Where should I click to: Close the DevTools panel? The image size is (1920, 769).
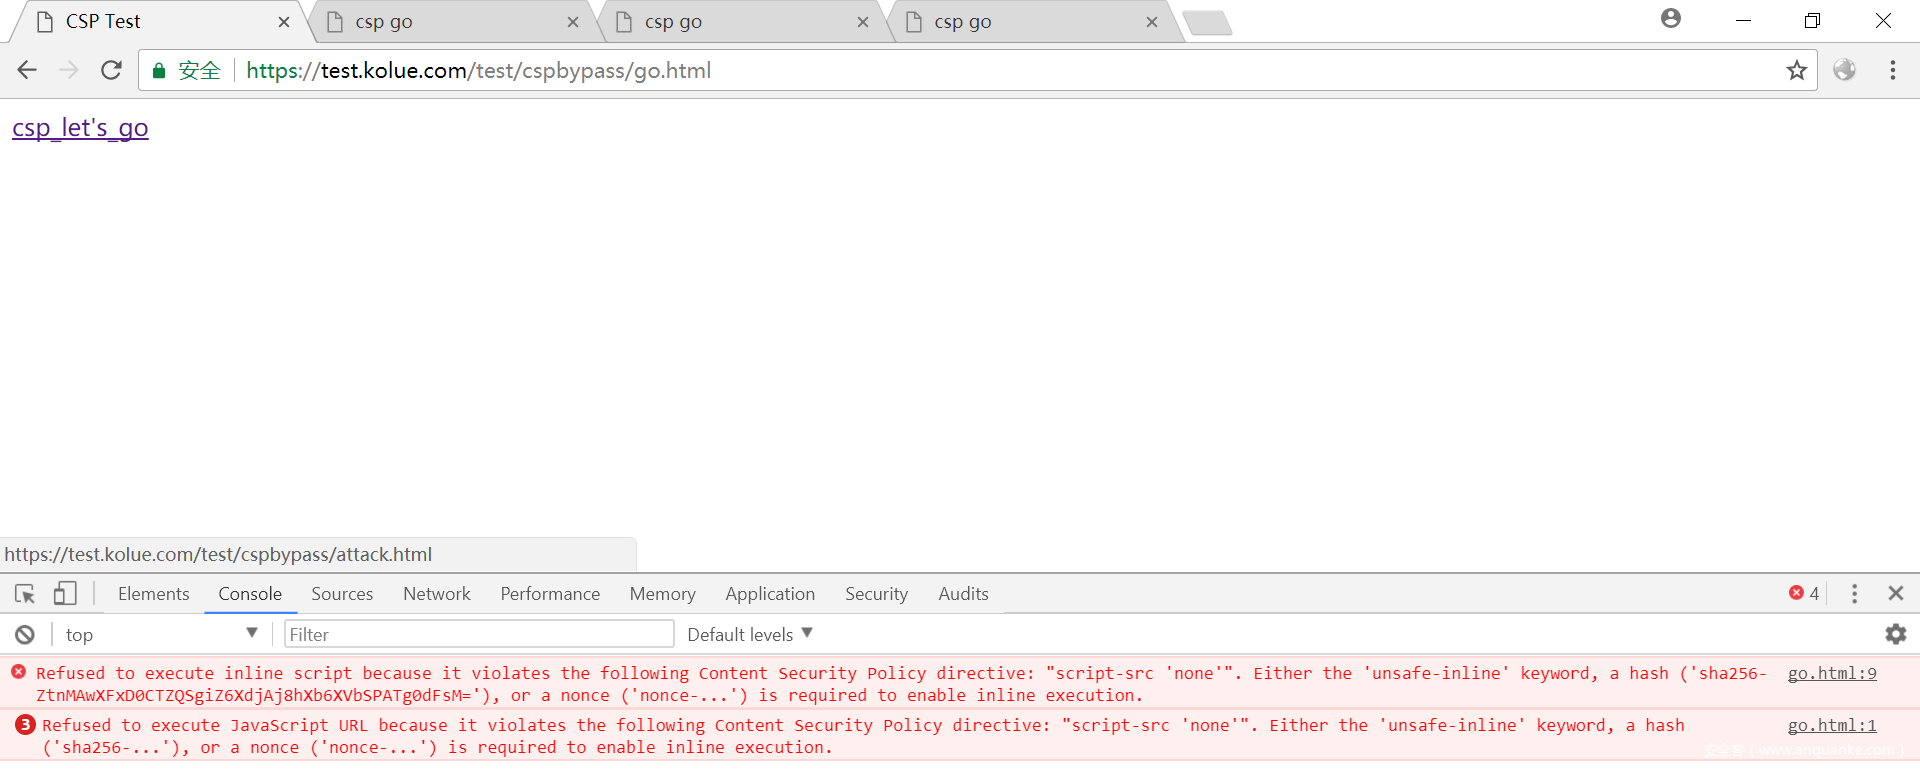pyautogui.click(x=1895, y=593)
